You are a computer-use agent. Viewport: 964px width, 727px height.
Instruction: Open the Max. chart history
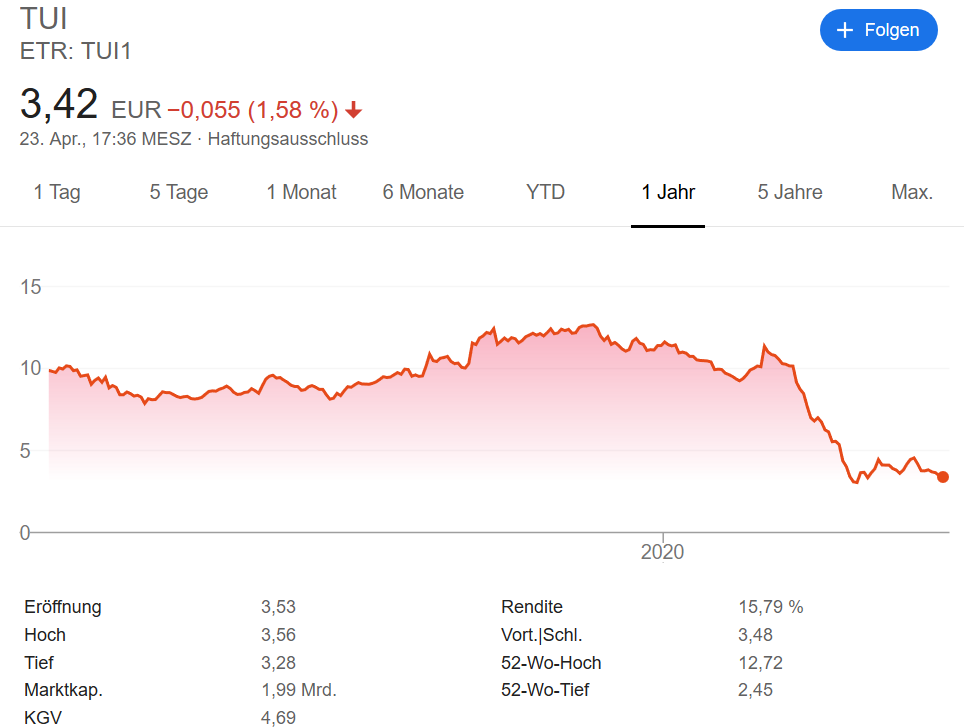911,192
